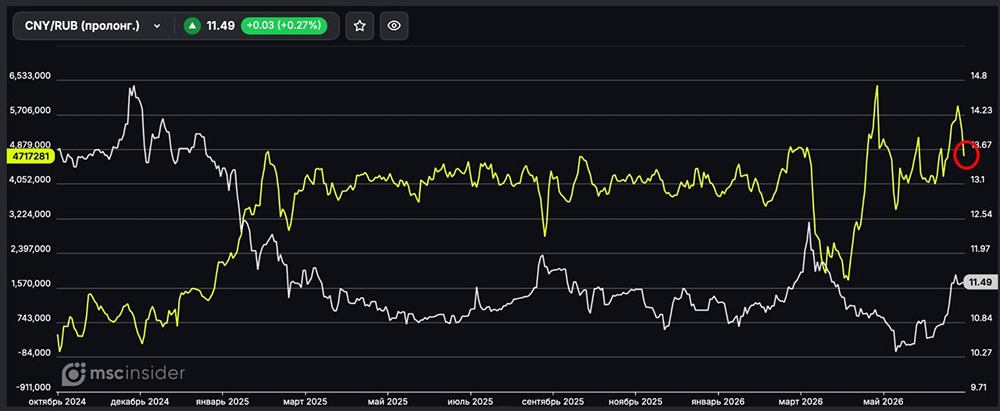Select the yellow 4717281 value label

[28, 156]
